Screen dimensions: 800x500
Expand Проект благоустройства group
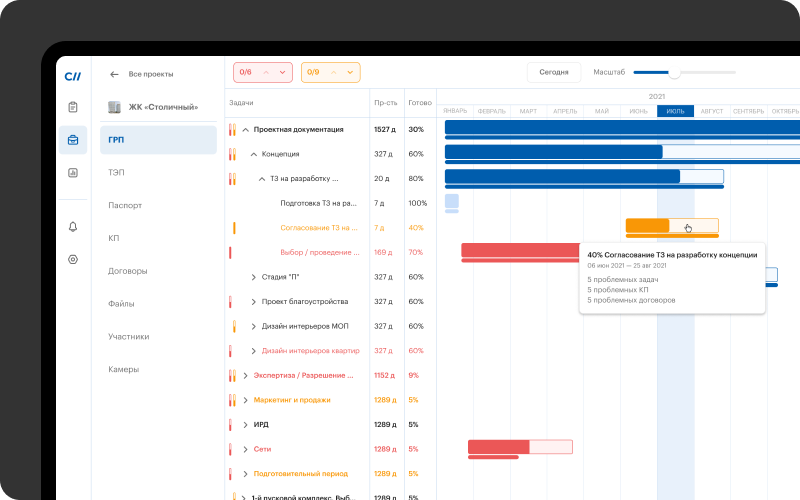click(x=254, y=302)
